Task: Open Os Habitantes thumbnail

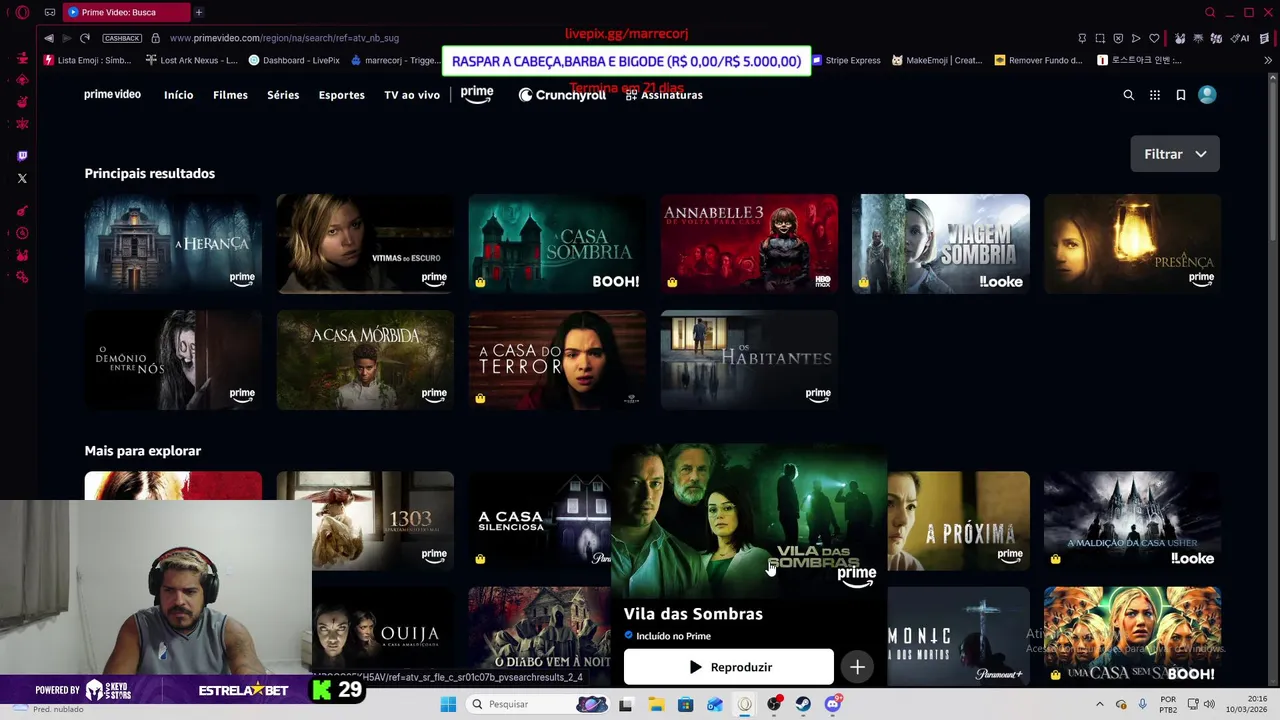Action: [749, 360]
